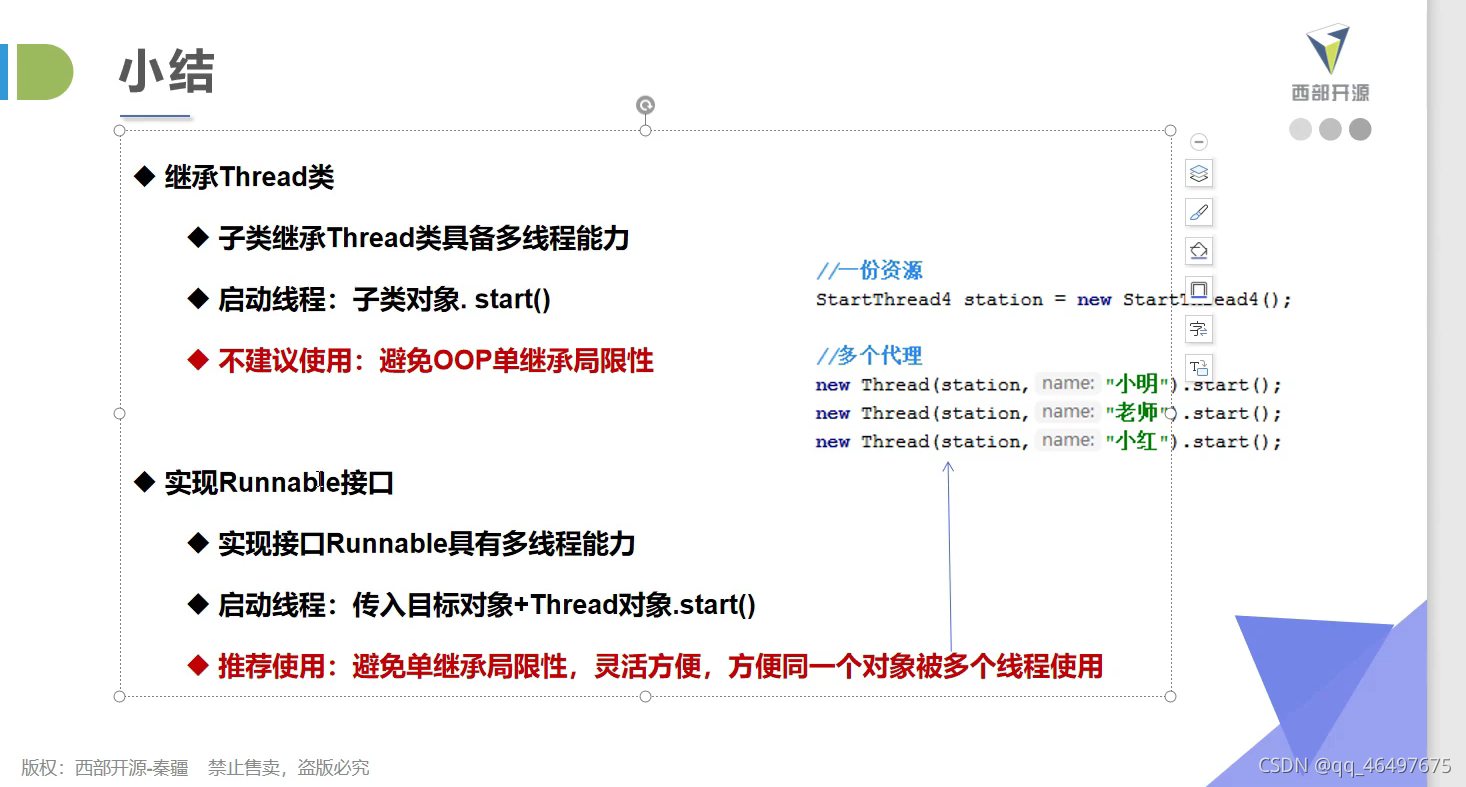Collapse the floating quick toolbar (minus icon)
1466x787 pixels.
(x=1199, y=142)
